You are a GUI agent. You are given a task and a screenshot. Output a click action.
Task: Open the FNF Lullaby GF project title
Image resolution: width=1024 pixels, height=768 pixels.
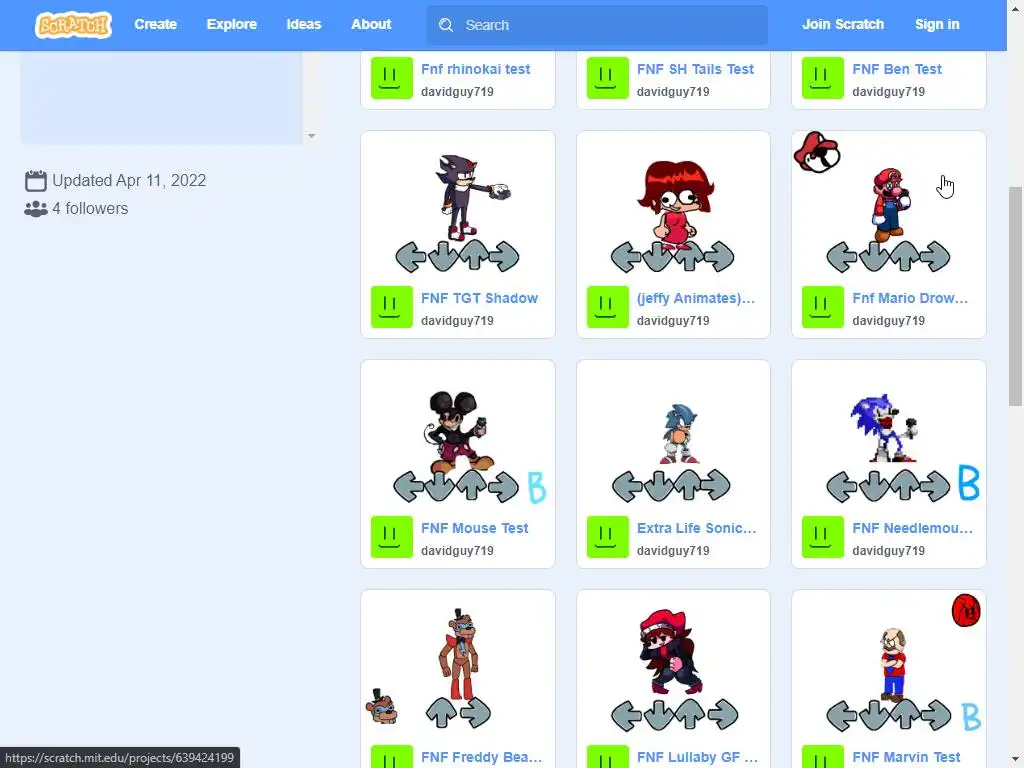click(x=697, y=757)
